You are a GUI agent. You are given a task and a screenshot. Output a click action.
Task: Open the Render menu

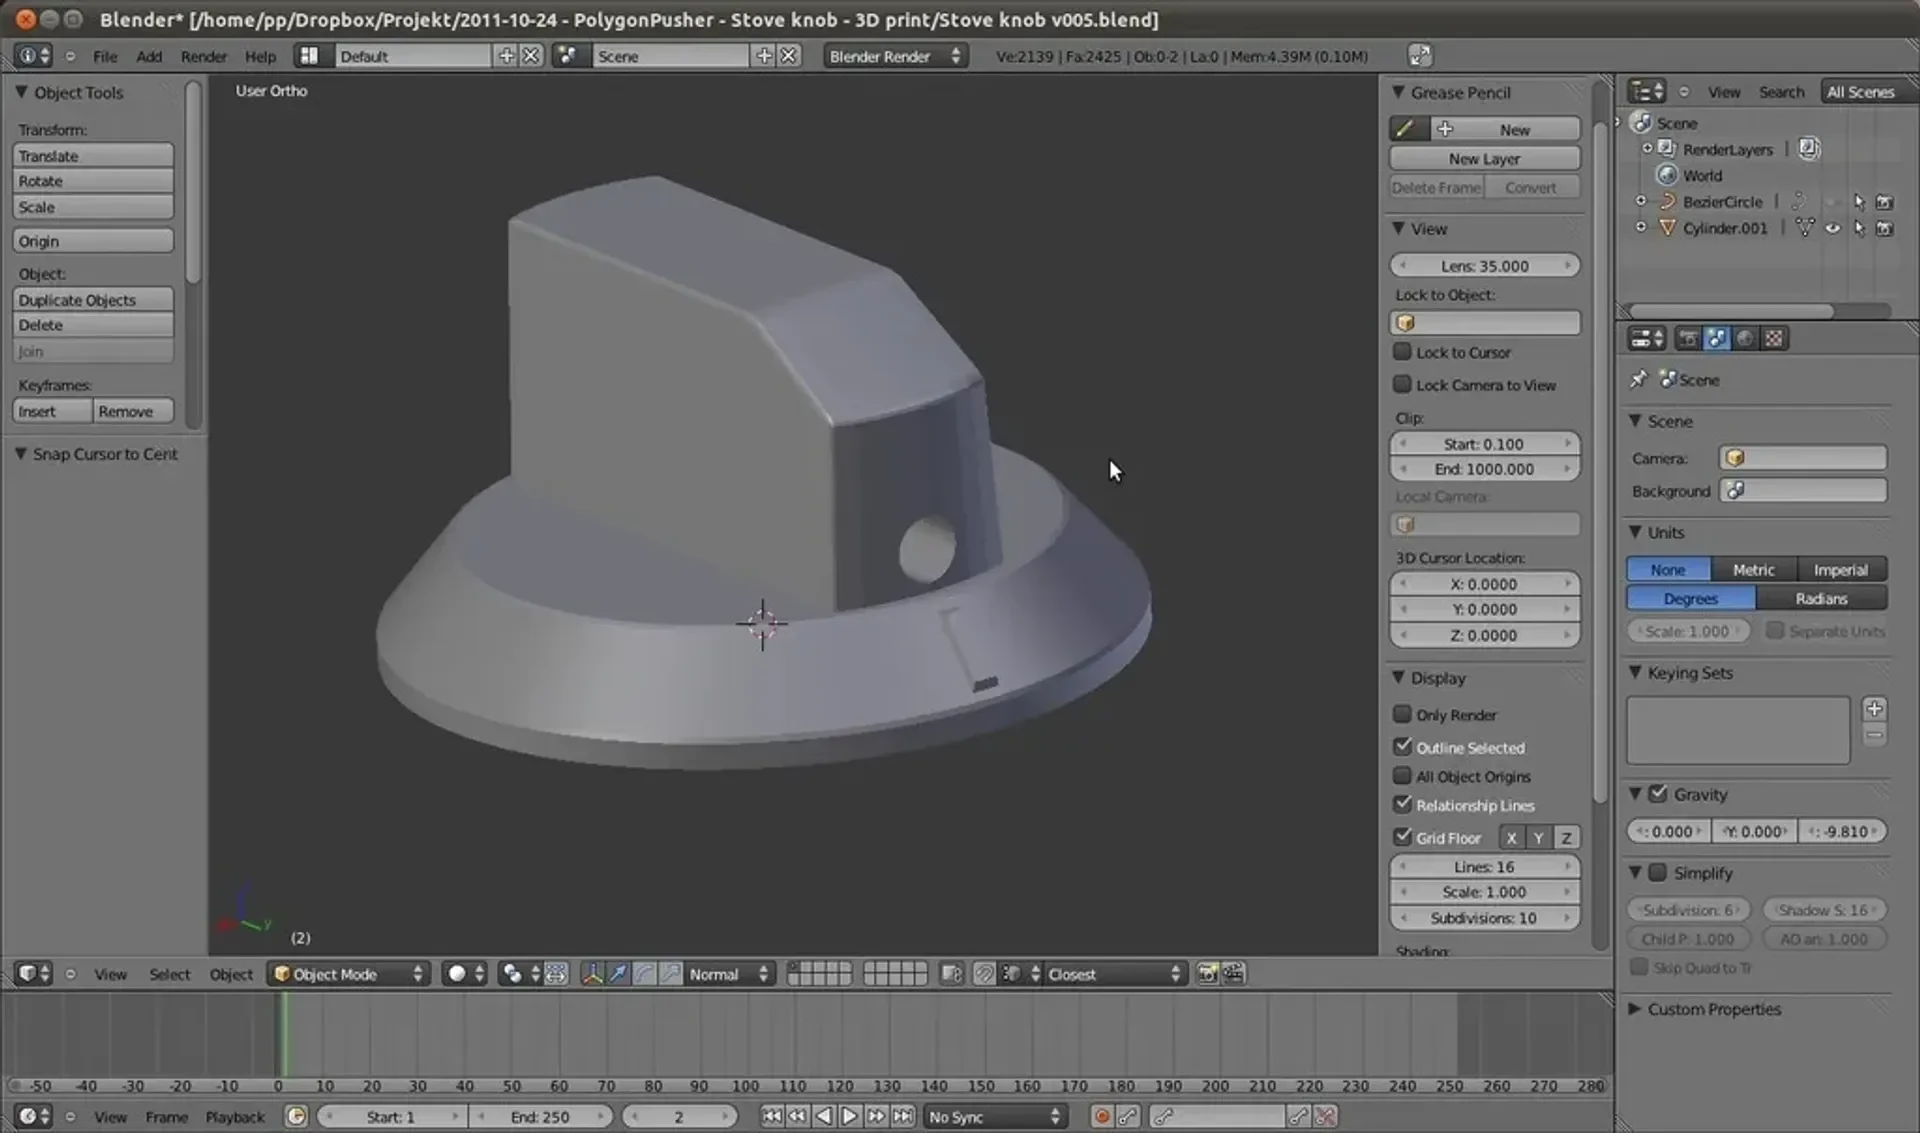203,56
